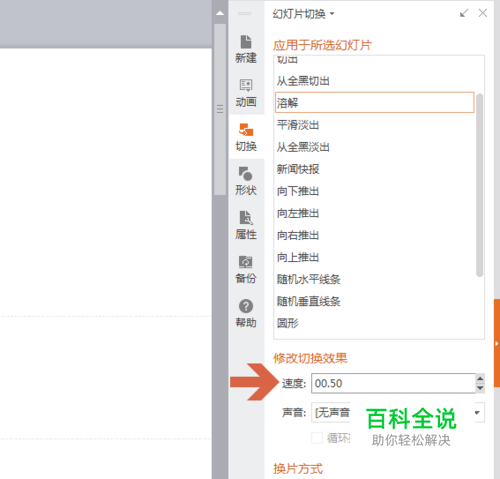
Task: Open the 声音 sound dropdown arrow
Action: pos(477,413)
